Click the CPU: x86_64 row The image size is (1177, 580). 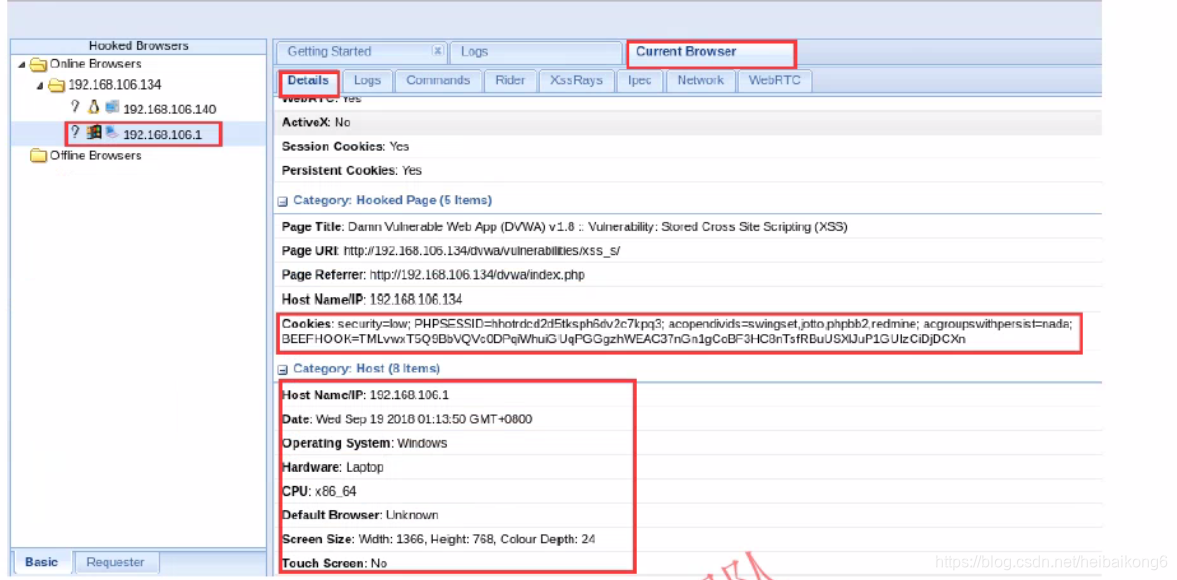tap(688, 491)
